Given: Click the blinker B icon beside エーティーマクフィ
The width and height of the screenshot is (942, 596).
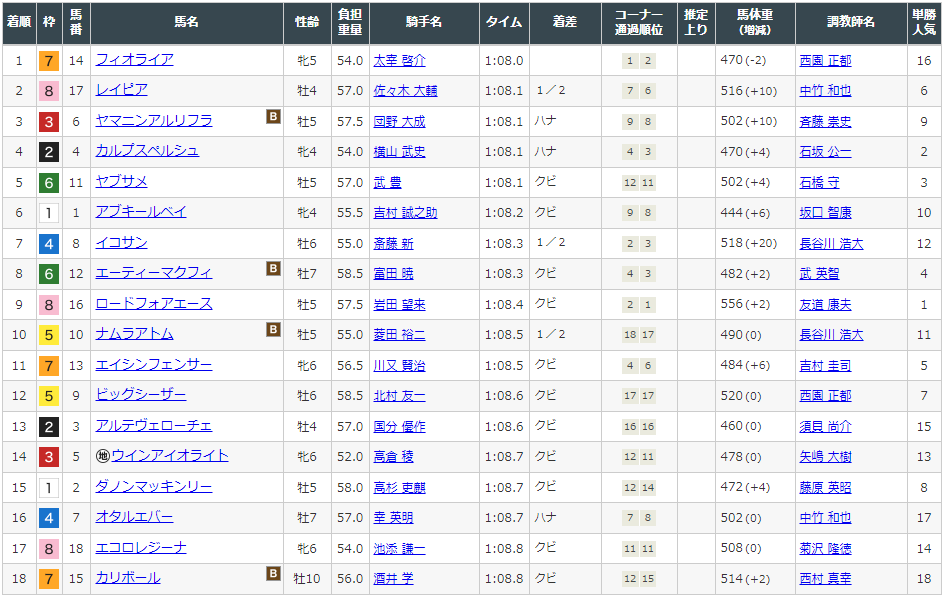Looking at the screenshot, I should click(x=273, y=269).
